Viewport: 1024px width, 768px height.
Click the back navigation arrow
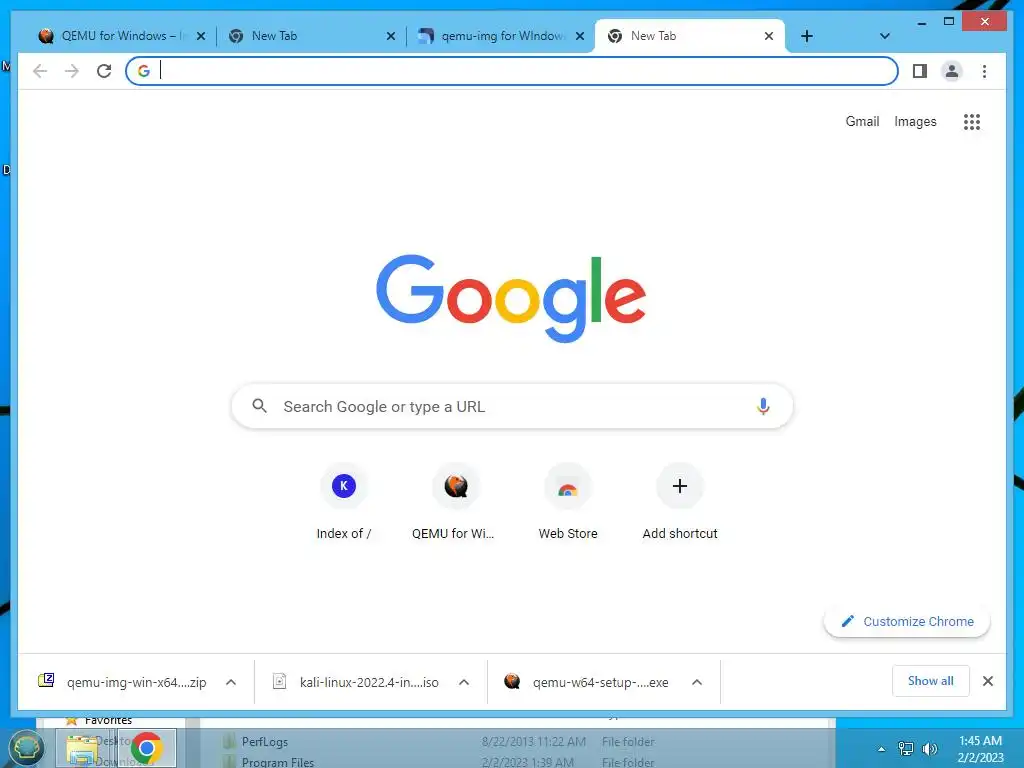(40, 71)
